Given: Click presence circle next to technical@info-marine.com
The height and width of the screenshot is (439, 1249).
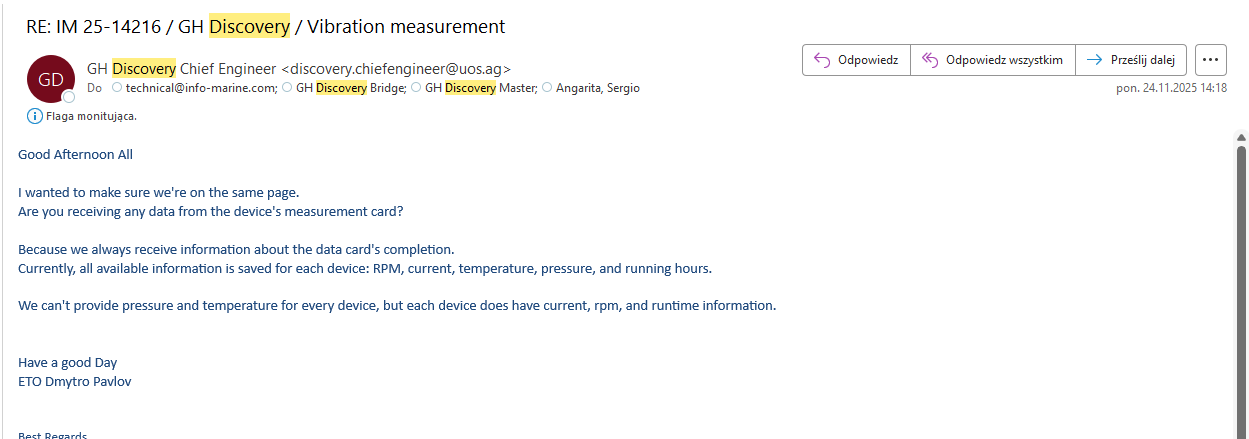Looking at the screenshot, I should [117, 88].
